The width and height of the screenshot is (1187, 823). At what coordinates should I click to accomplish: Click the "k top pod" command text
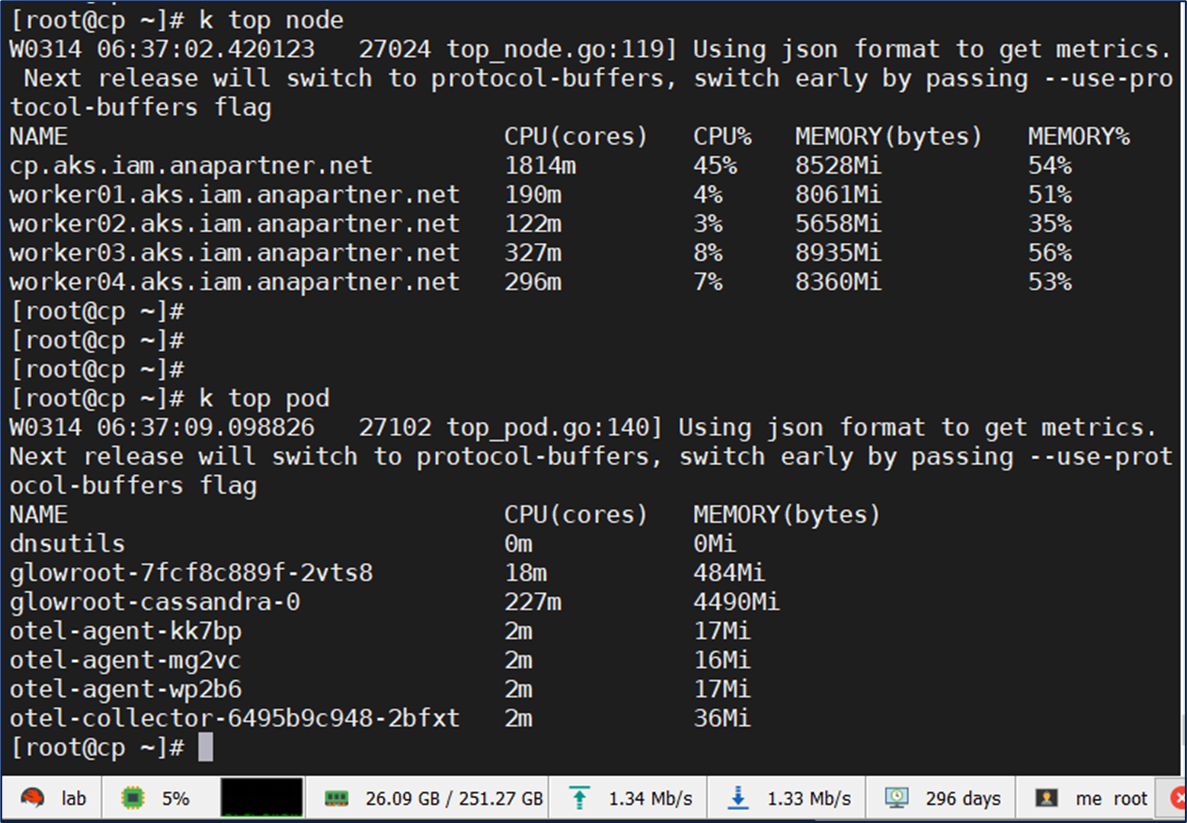[x=264, y=399]
